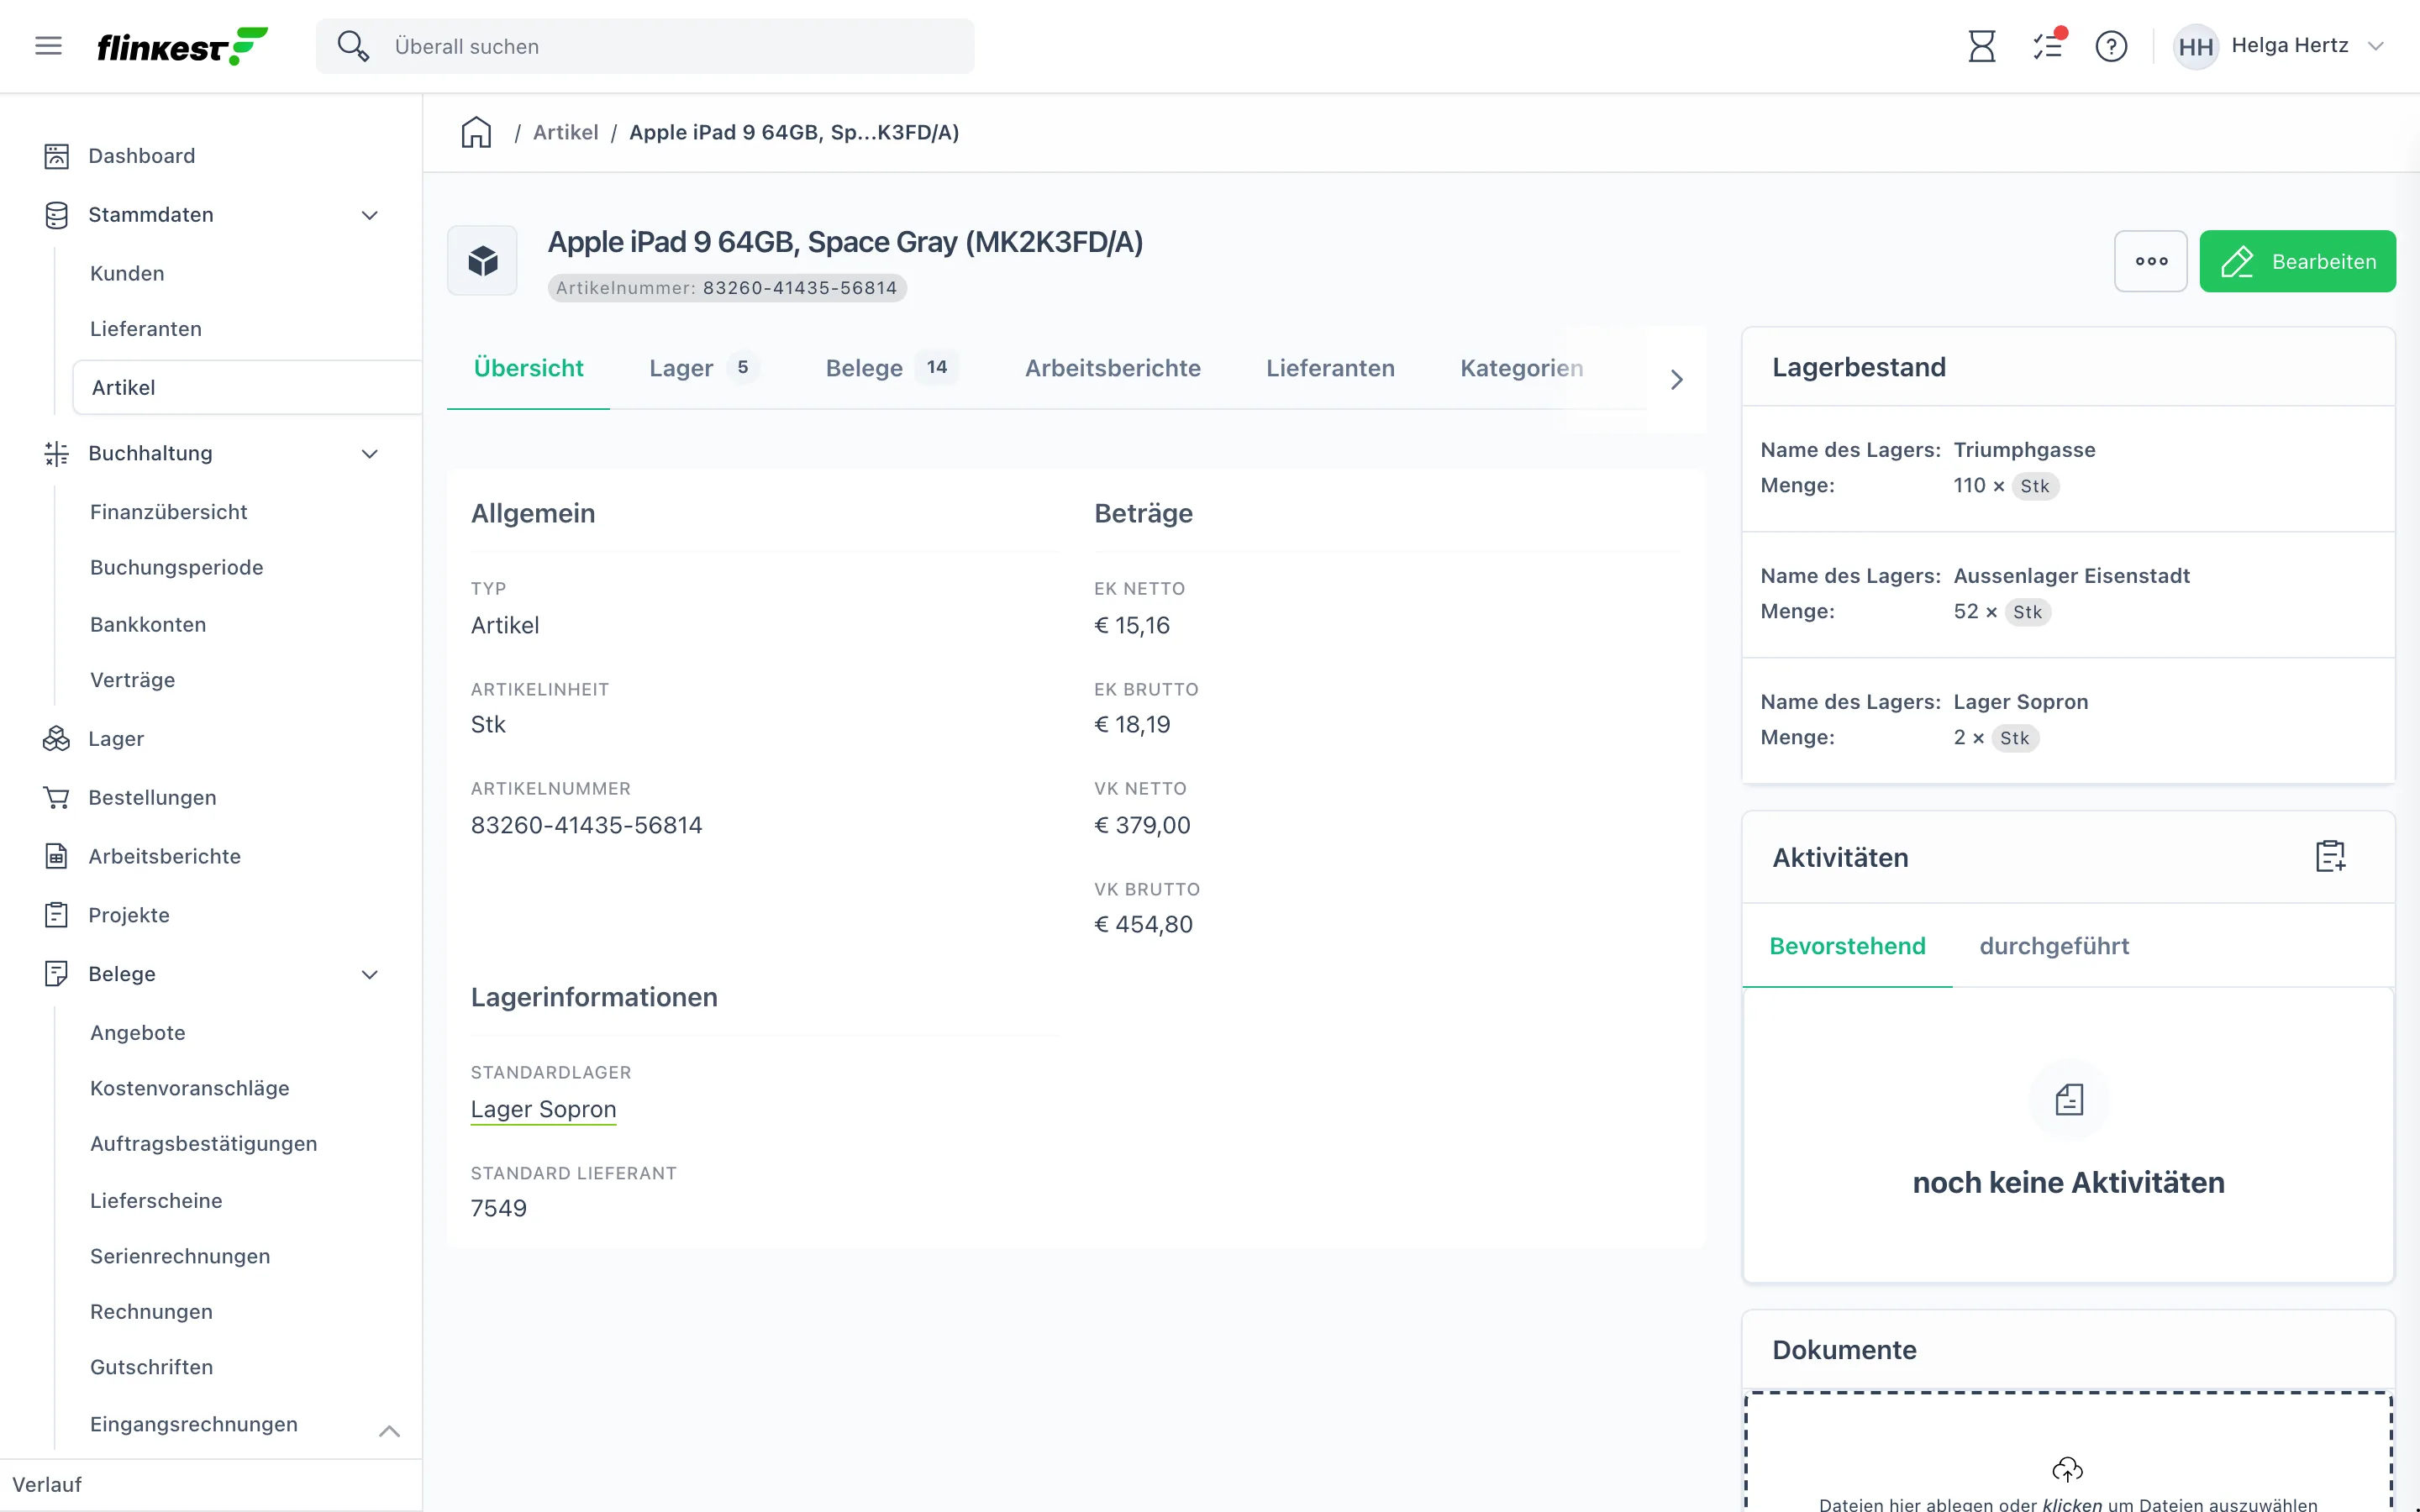2420x1512 pixels.
Task: Open Lieferanten in the sidebar
Action: pyautogui.click(x=146, y=329)
